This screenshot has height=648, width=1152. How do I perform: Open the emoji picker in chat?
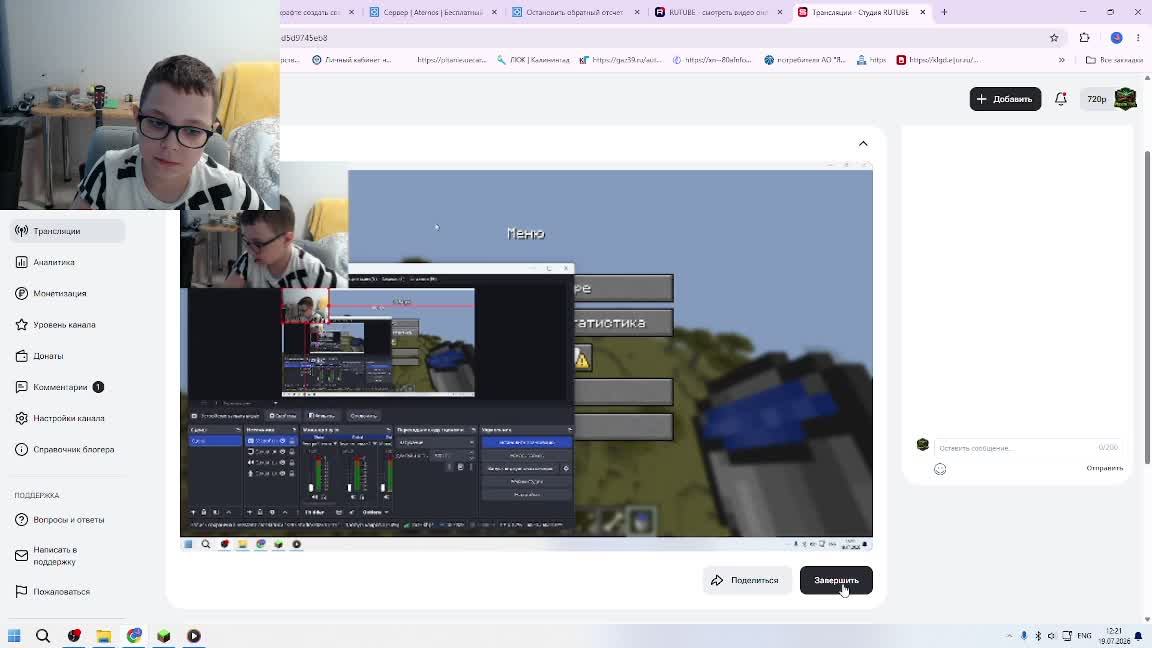tap(940, 469)
